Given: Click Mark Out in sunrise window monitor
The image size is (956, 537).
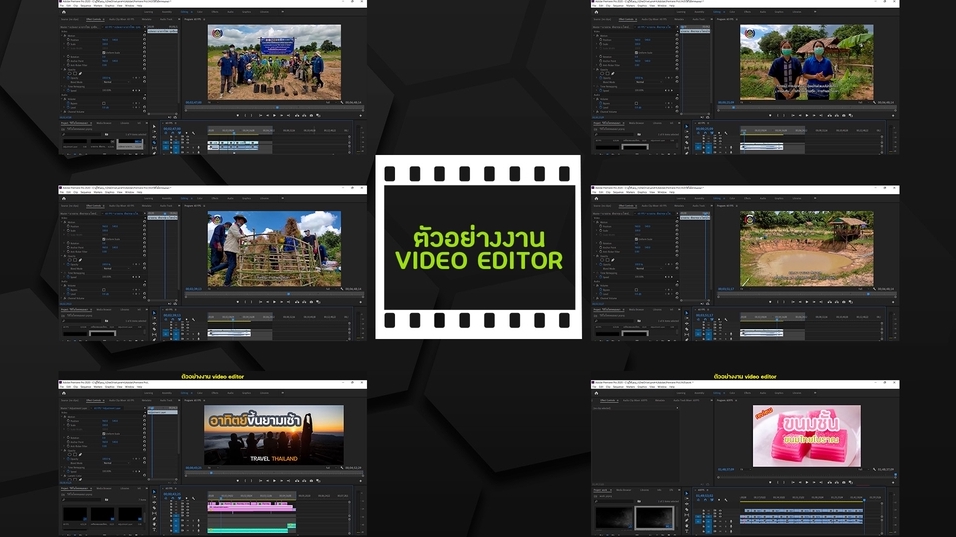Looking at the screenshot, I should (251, 480).
